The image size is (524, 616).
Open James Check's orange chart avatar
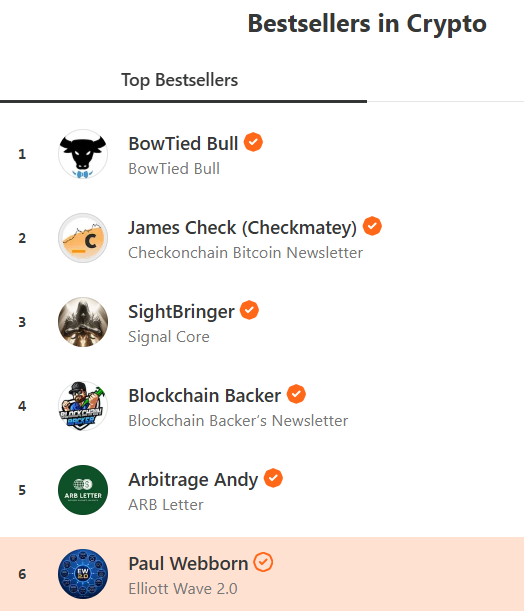pyautogui.click(x=83, y=238)
